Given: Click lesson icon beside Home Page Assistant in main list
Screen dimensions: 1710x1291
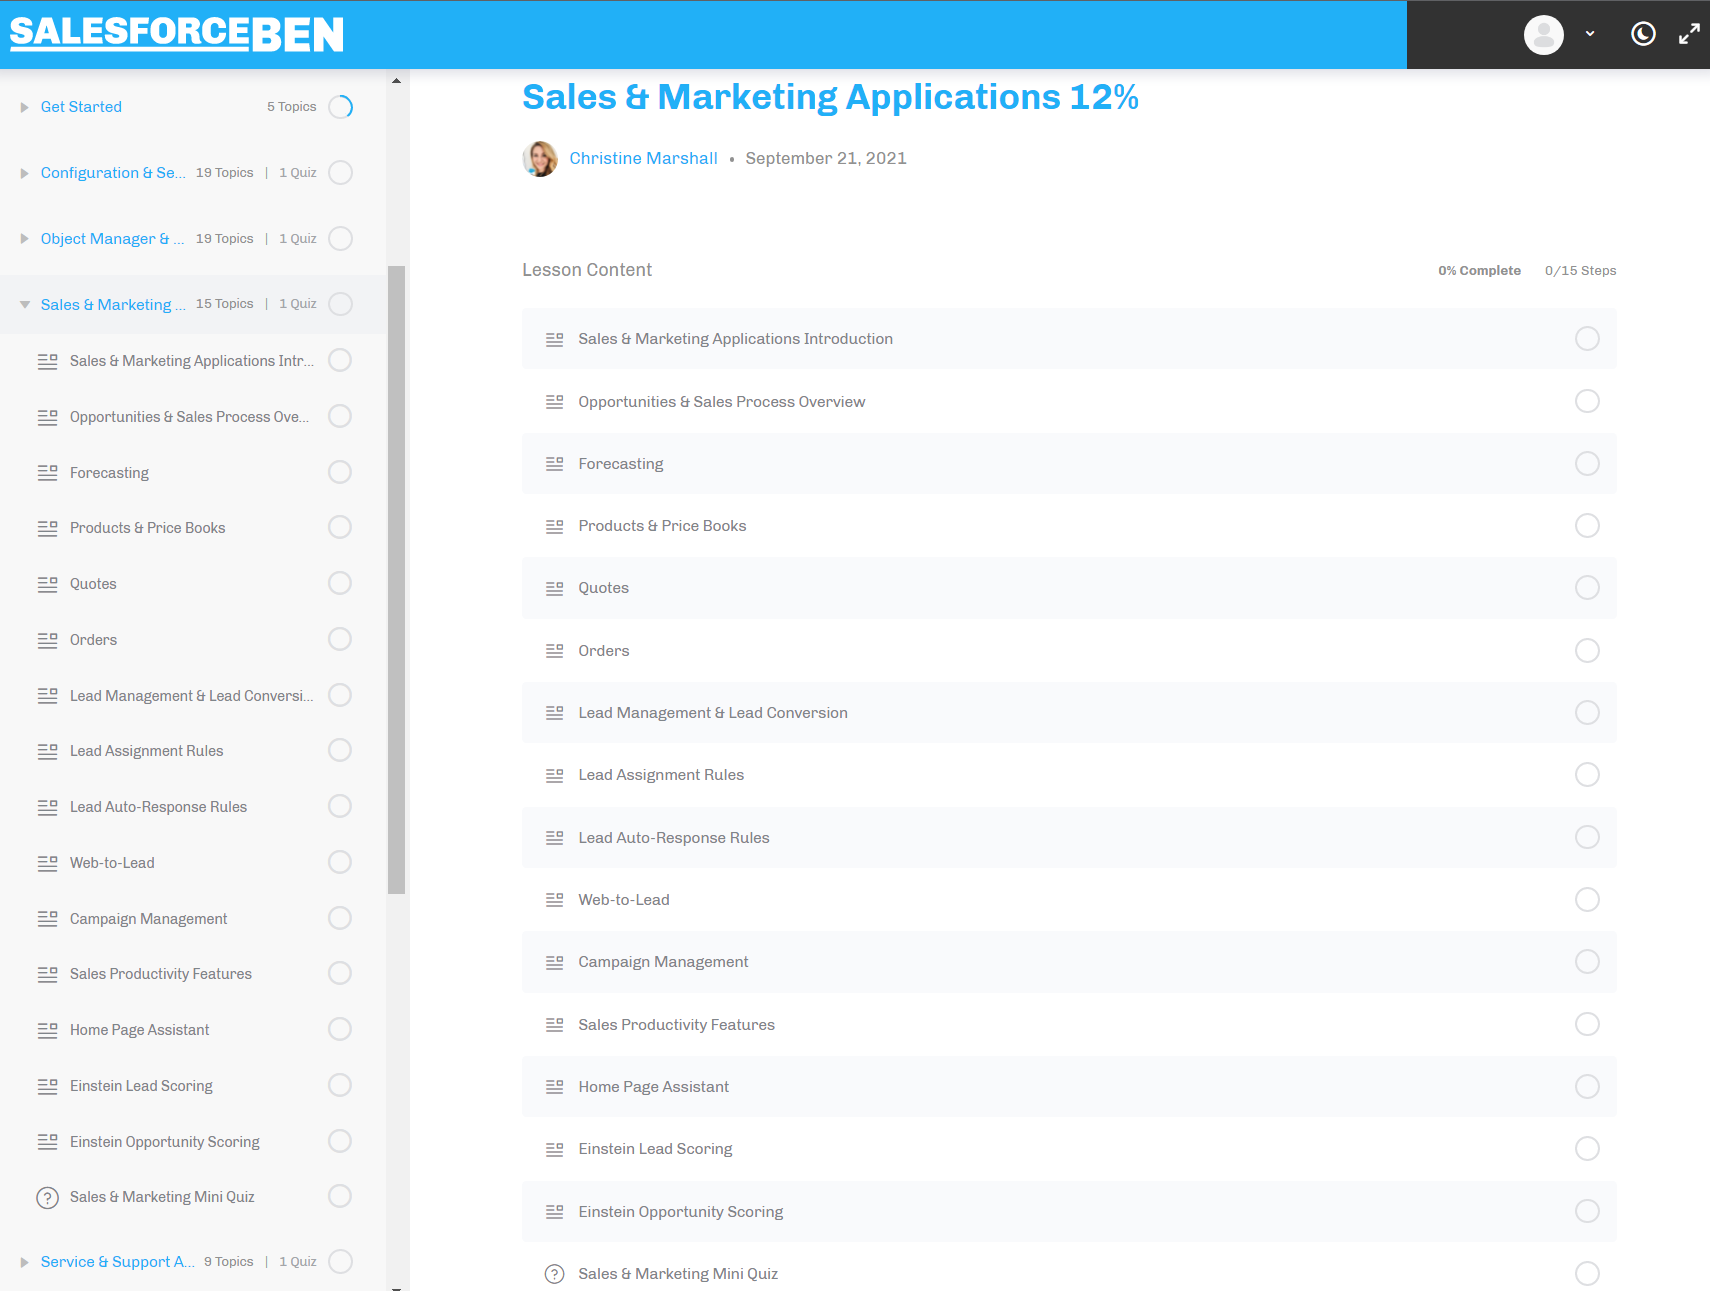Looking at the screenshot, I should point(554,1087).
